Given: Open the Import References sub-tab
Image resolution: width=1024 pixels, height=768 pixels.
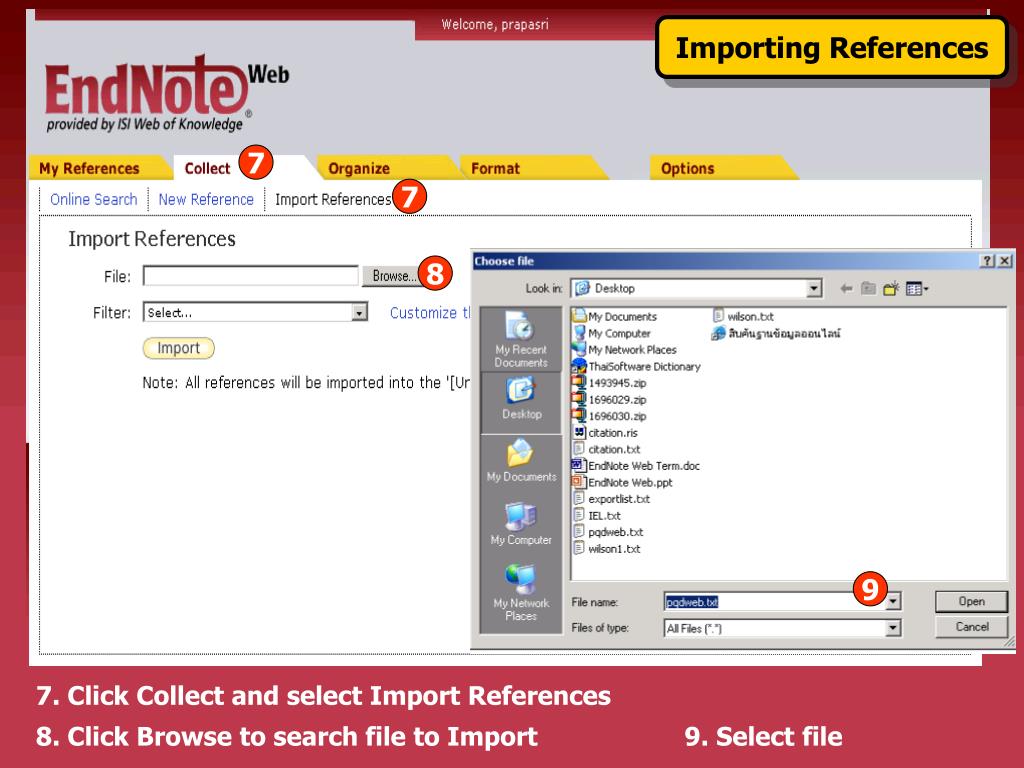Looking at the screenshot, I should point(332,199).
